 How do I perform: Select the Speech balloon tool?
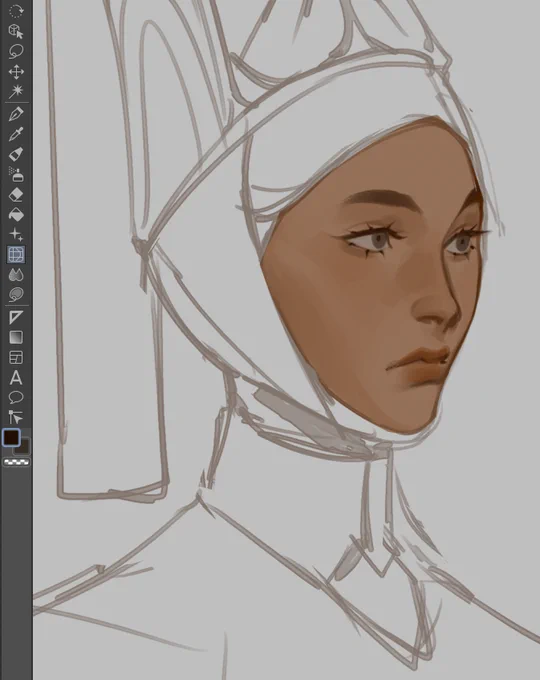point(16,397)
